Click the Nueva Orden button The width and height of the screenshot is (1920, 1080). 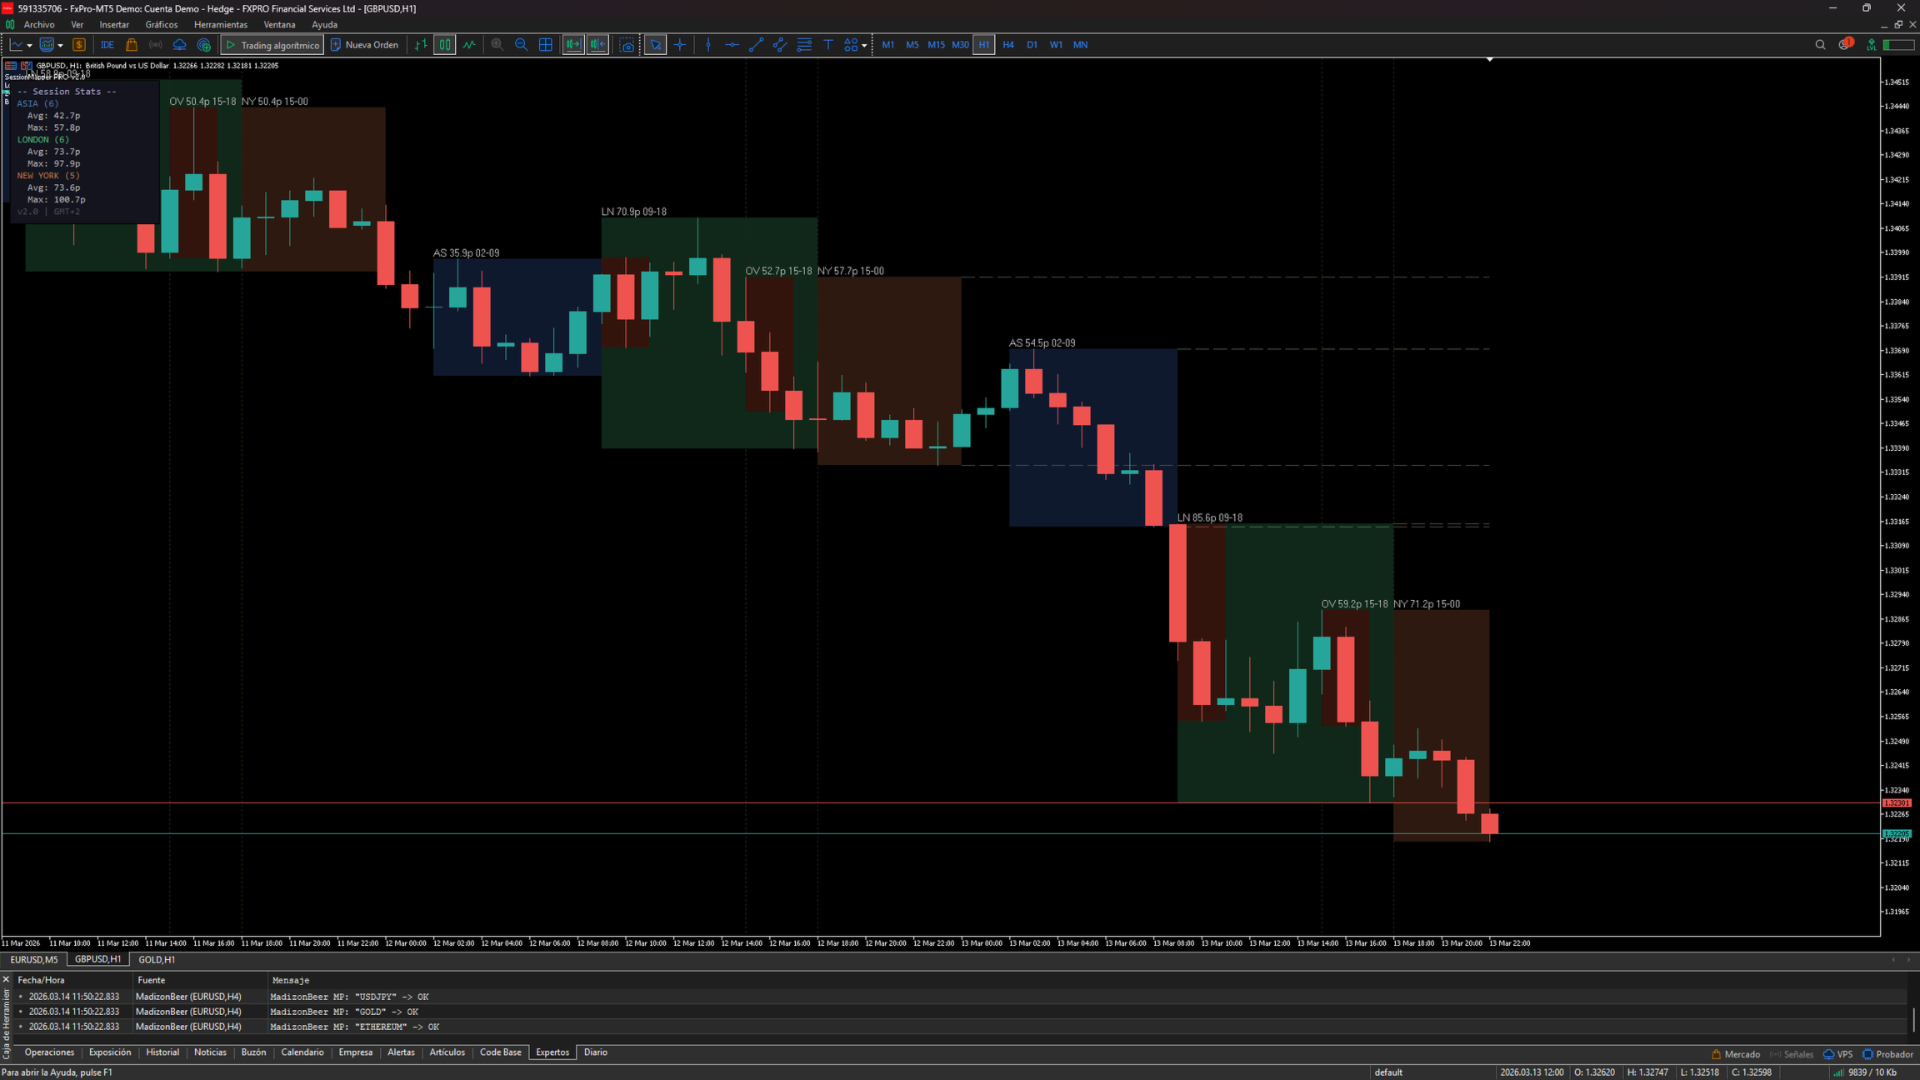click(x=364, y=45)
